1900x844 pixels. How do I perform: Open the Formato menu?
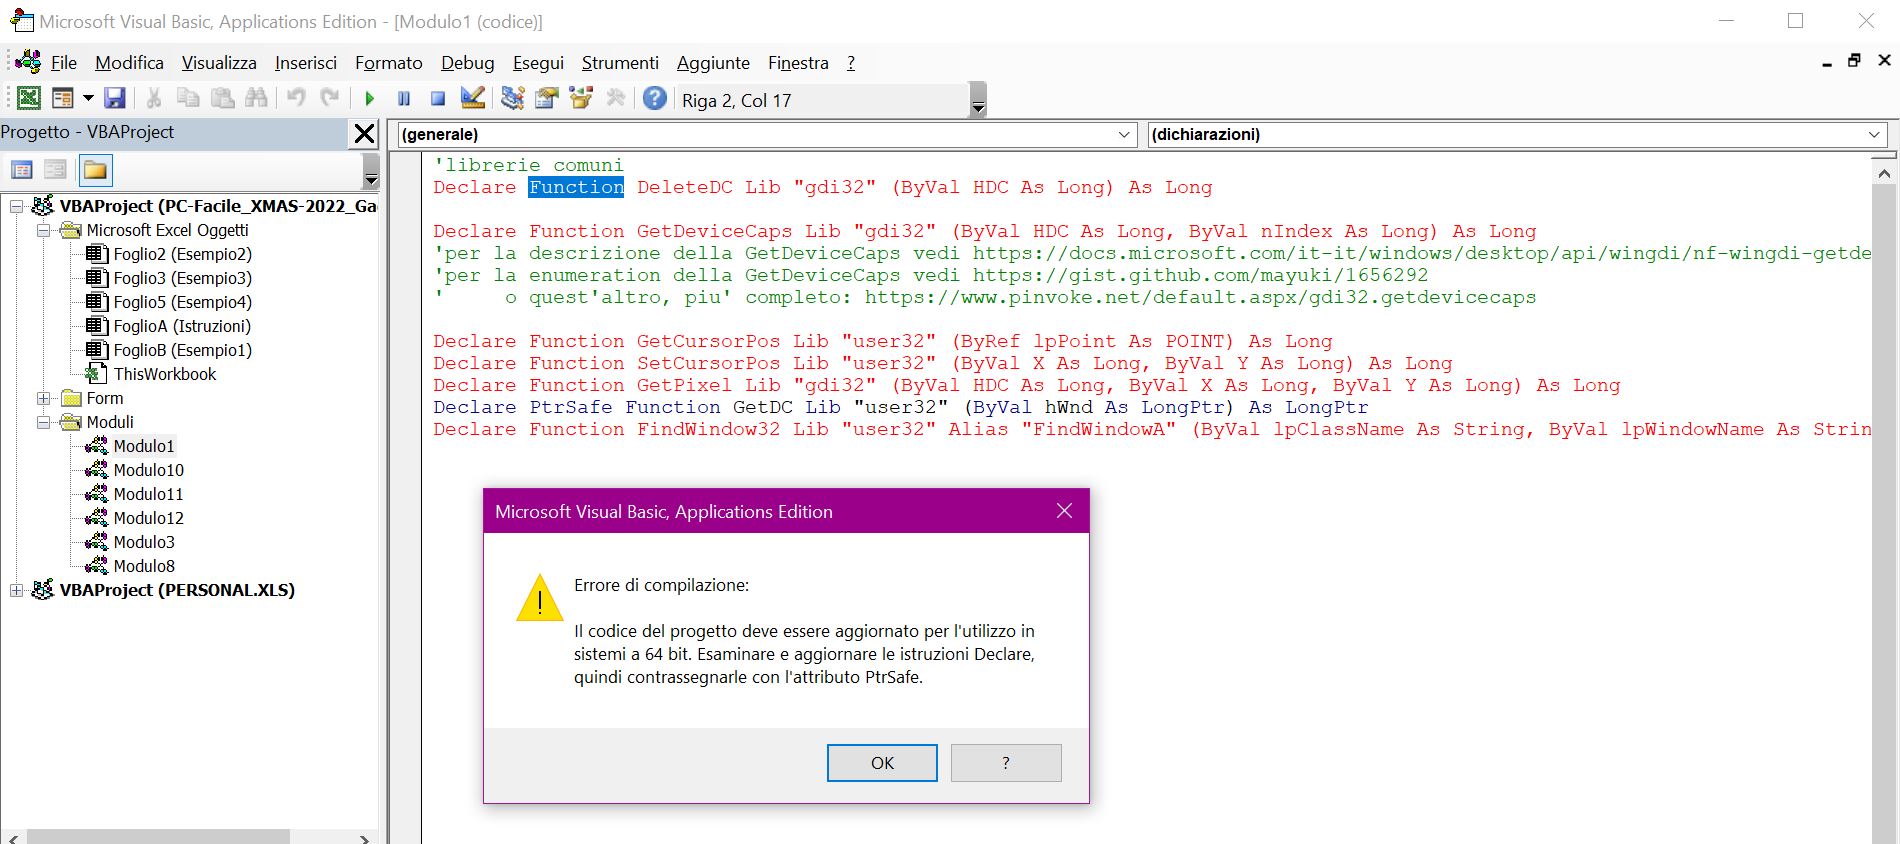(389, 63)
